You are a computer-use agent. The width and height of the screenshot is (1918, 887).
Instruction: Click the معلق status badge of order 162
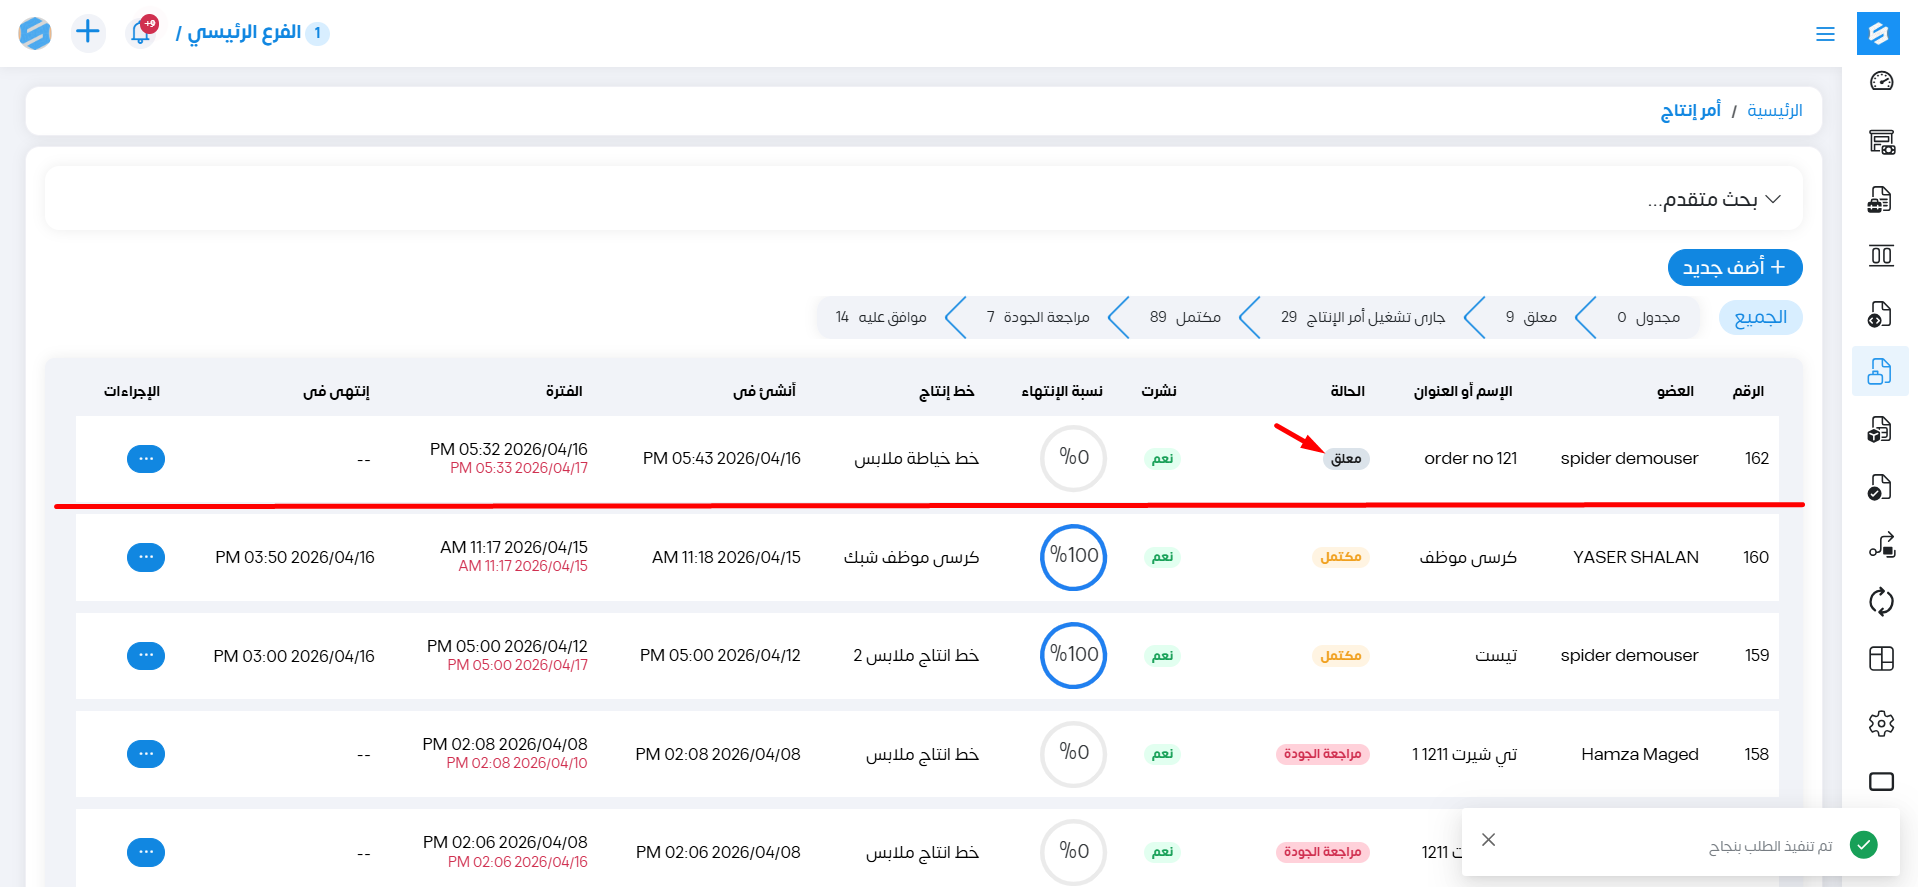[x=1346, y=459]
